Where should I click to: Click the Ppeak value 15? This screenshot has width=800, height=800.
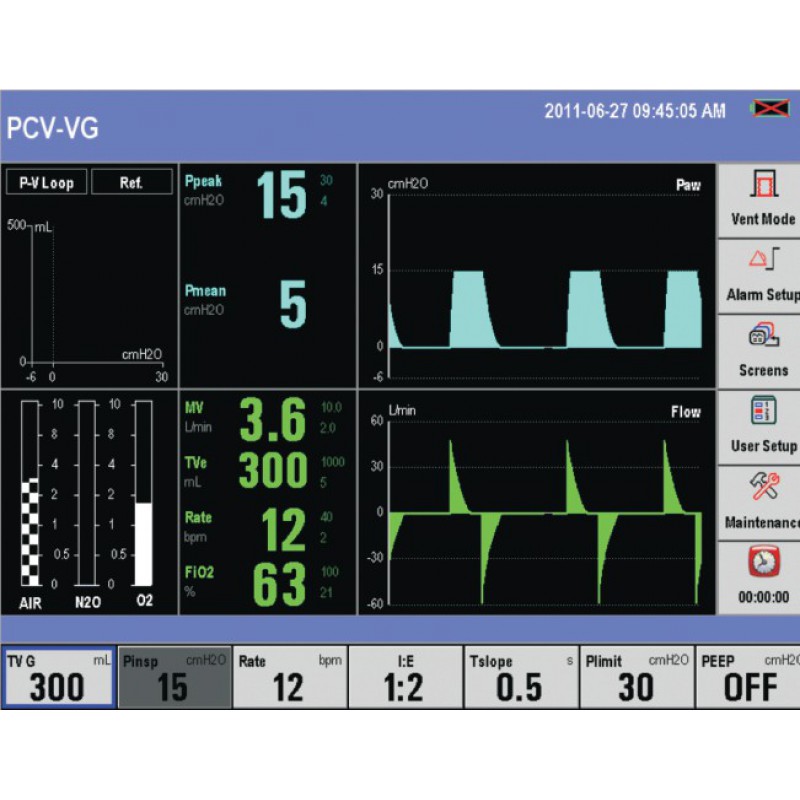point(282,194)
